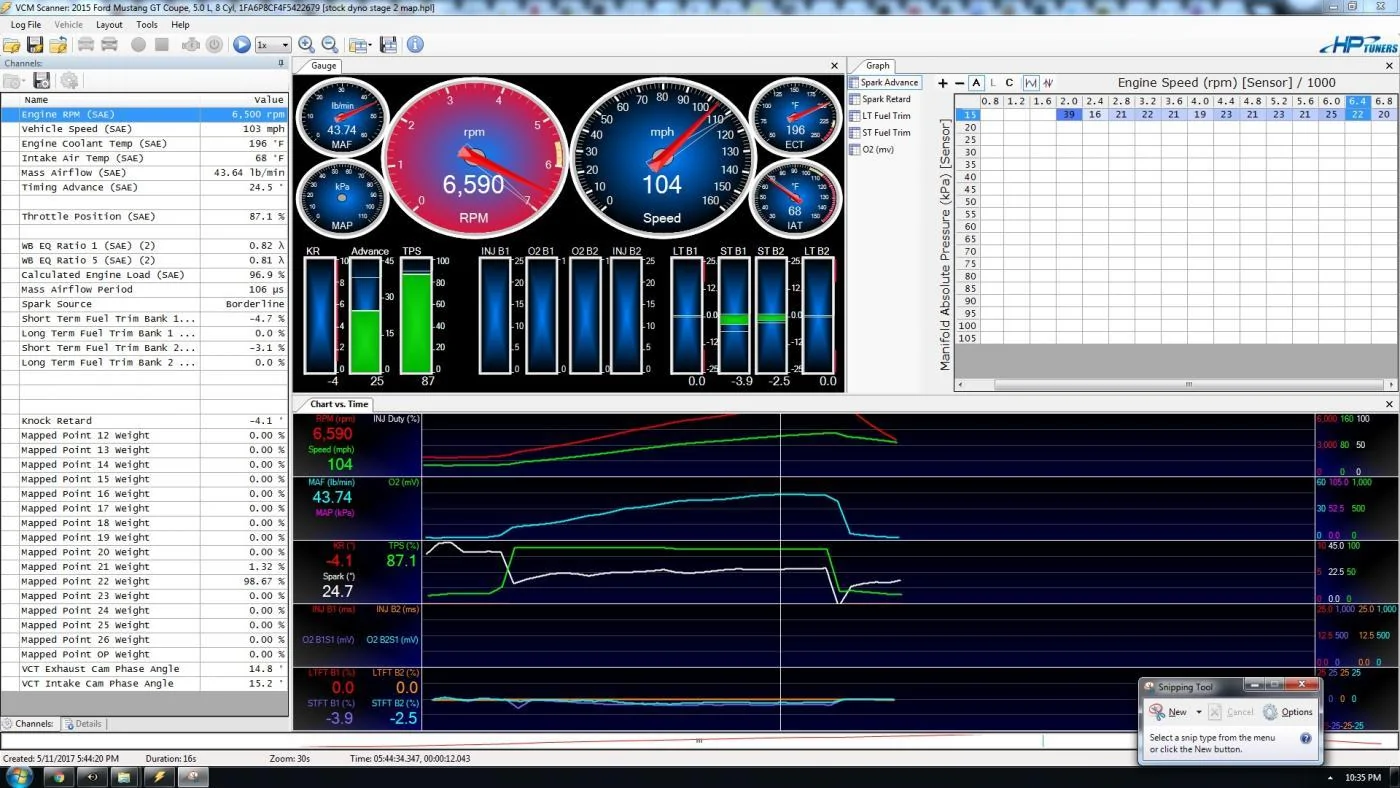Screen dimensions: 1400x788
Task: Select the Vehicle Speed (SAE) channel row
Action: pyautogui.click(x=144, y=129)
